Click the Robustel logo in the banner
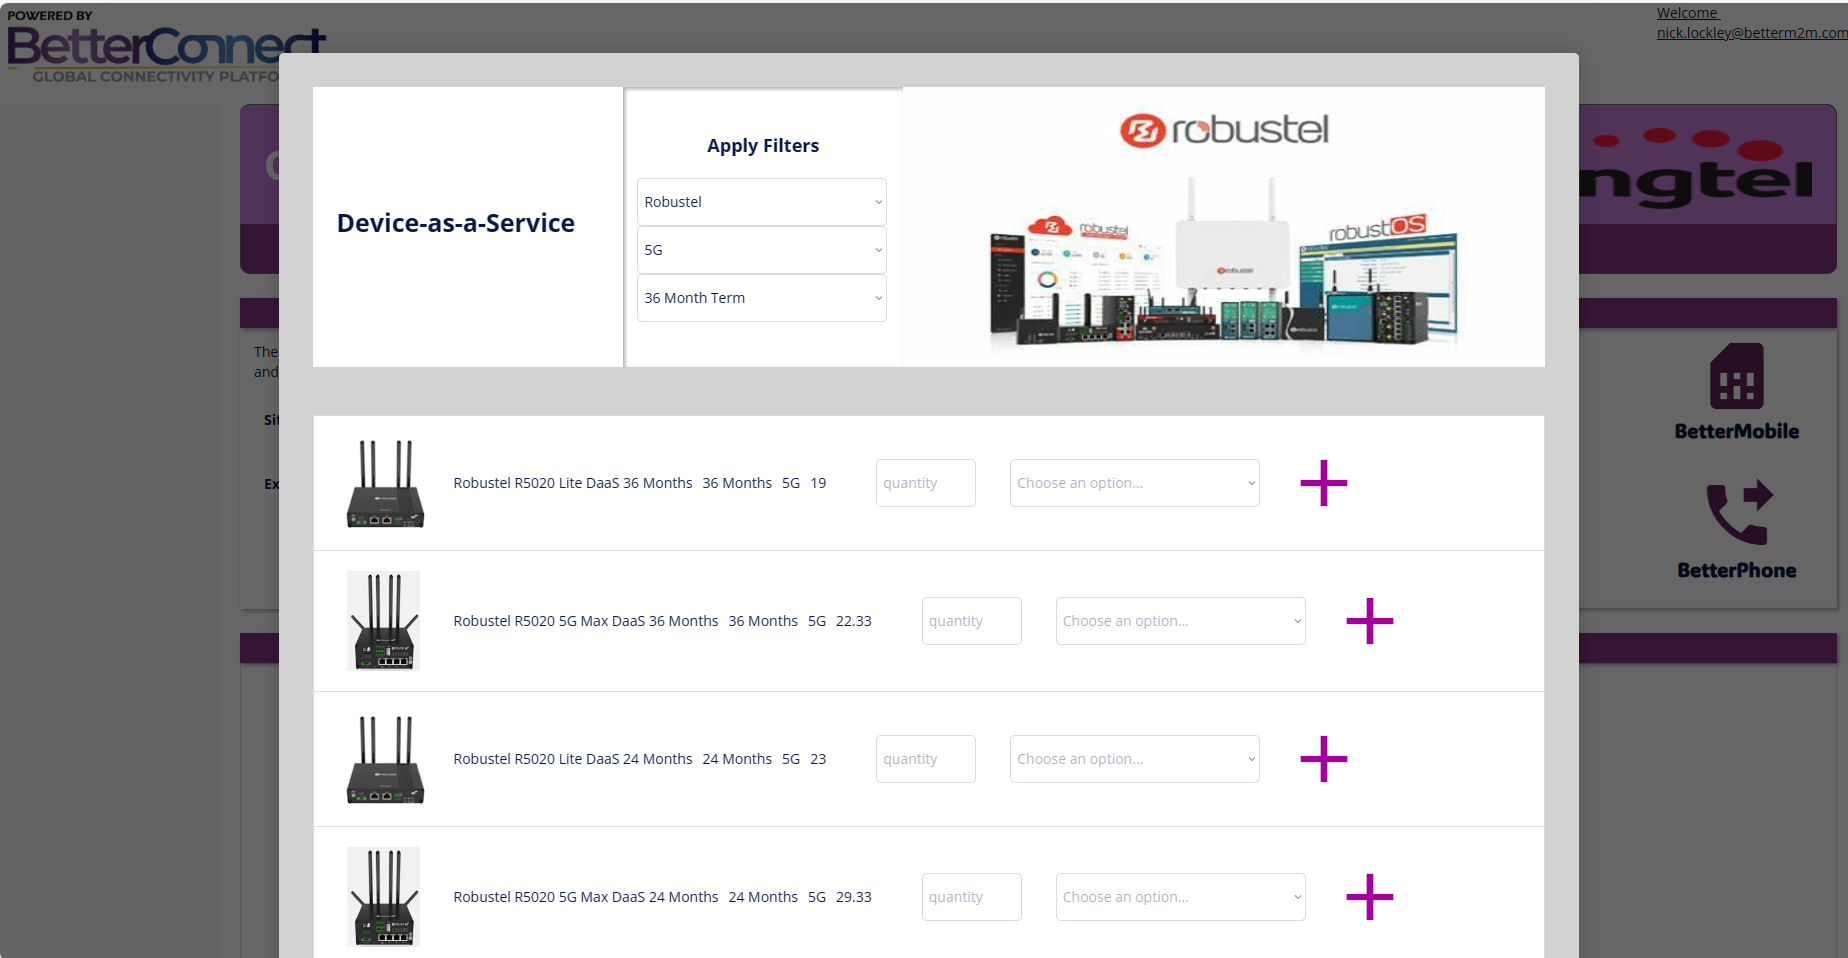 [x=1224, y=130]
